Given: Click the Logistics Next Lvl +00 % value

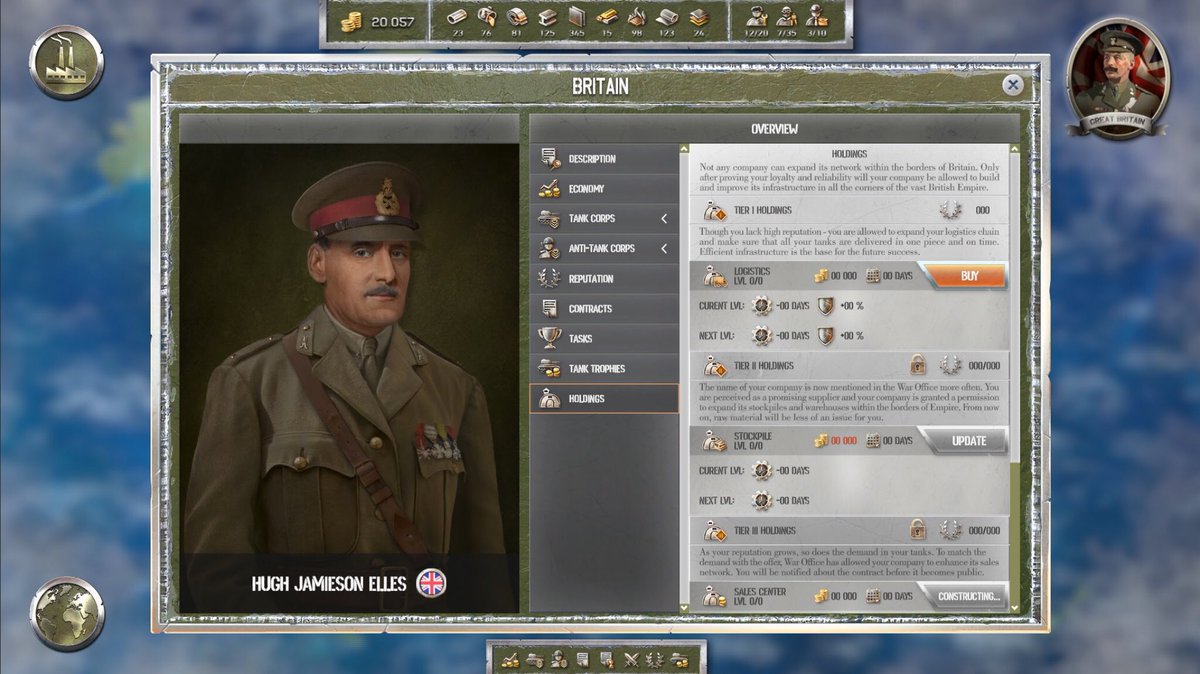Looking at the screenshot, I should 851,336.
